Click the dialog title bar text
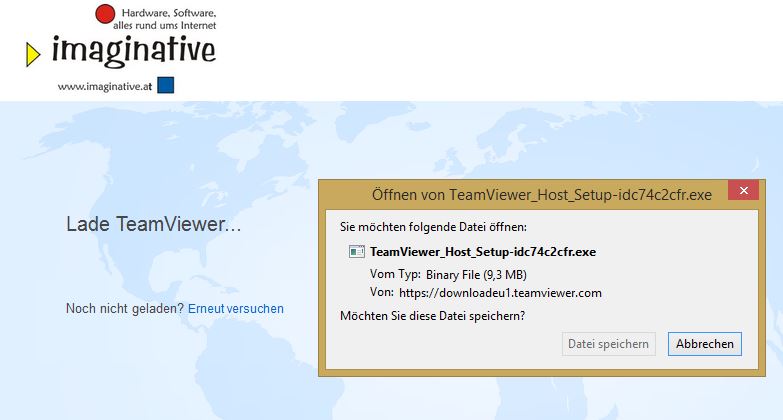Image resolution: width=783 pixels, height=420 pixels. 542,195
